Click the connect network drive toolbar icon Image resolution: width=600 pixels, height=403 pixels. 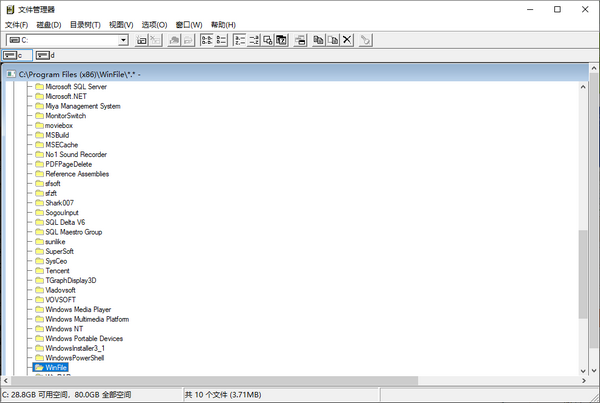coord(142,40)
